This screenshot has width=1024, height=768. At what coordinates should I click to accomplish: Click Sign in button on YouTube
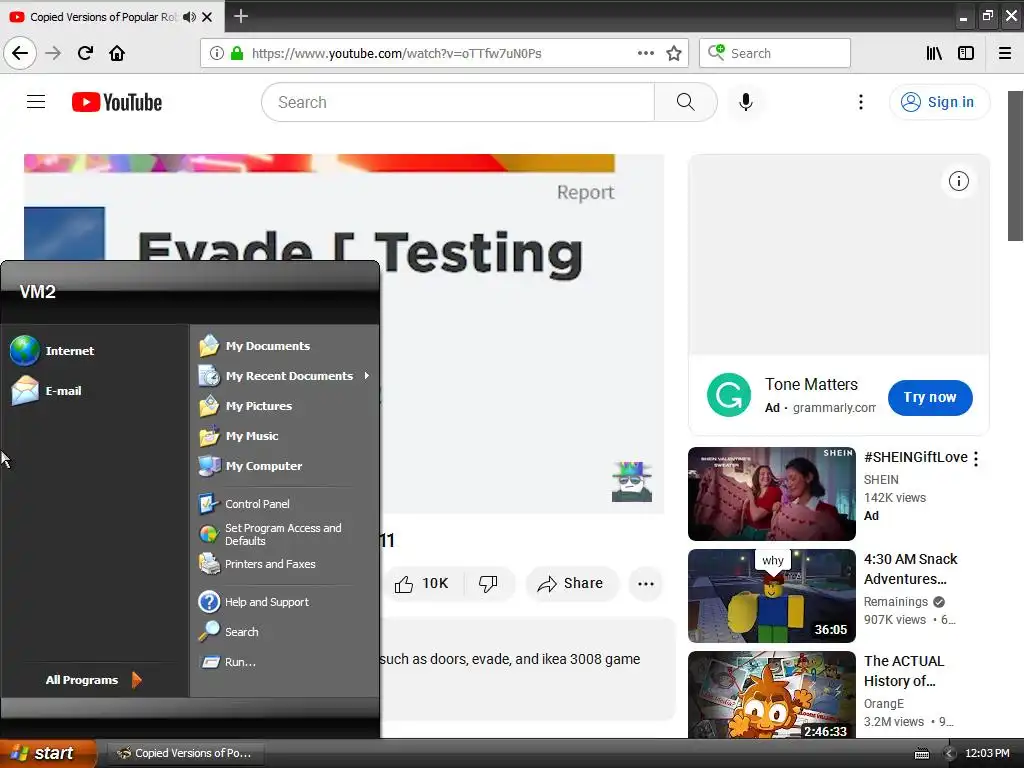[939, 102]
